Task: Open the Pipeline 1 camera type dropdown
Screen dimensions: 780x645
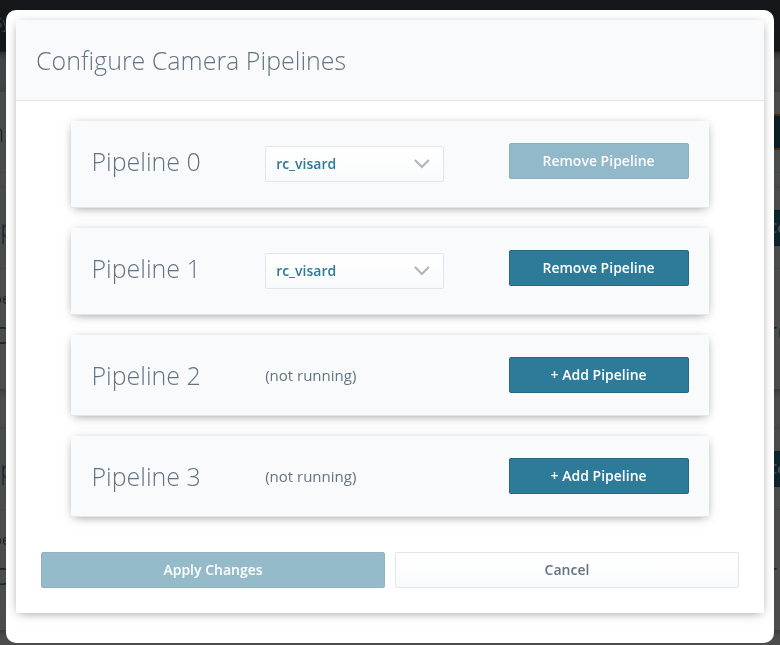Action: click(x=353, y=271)
